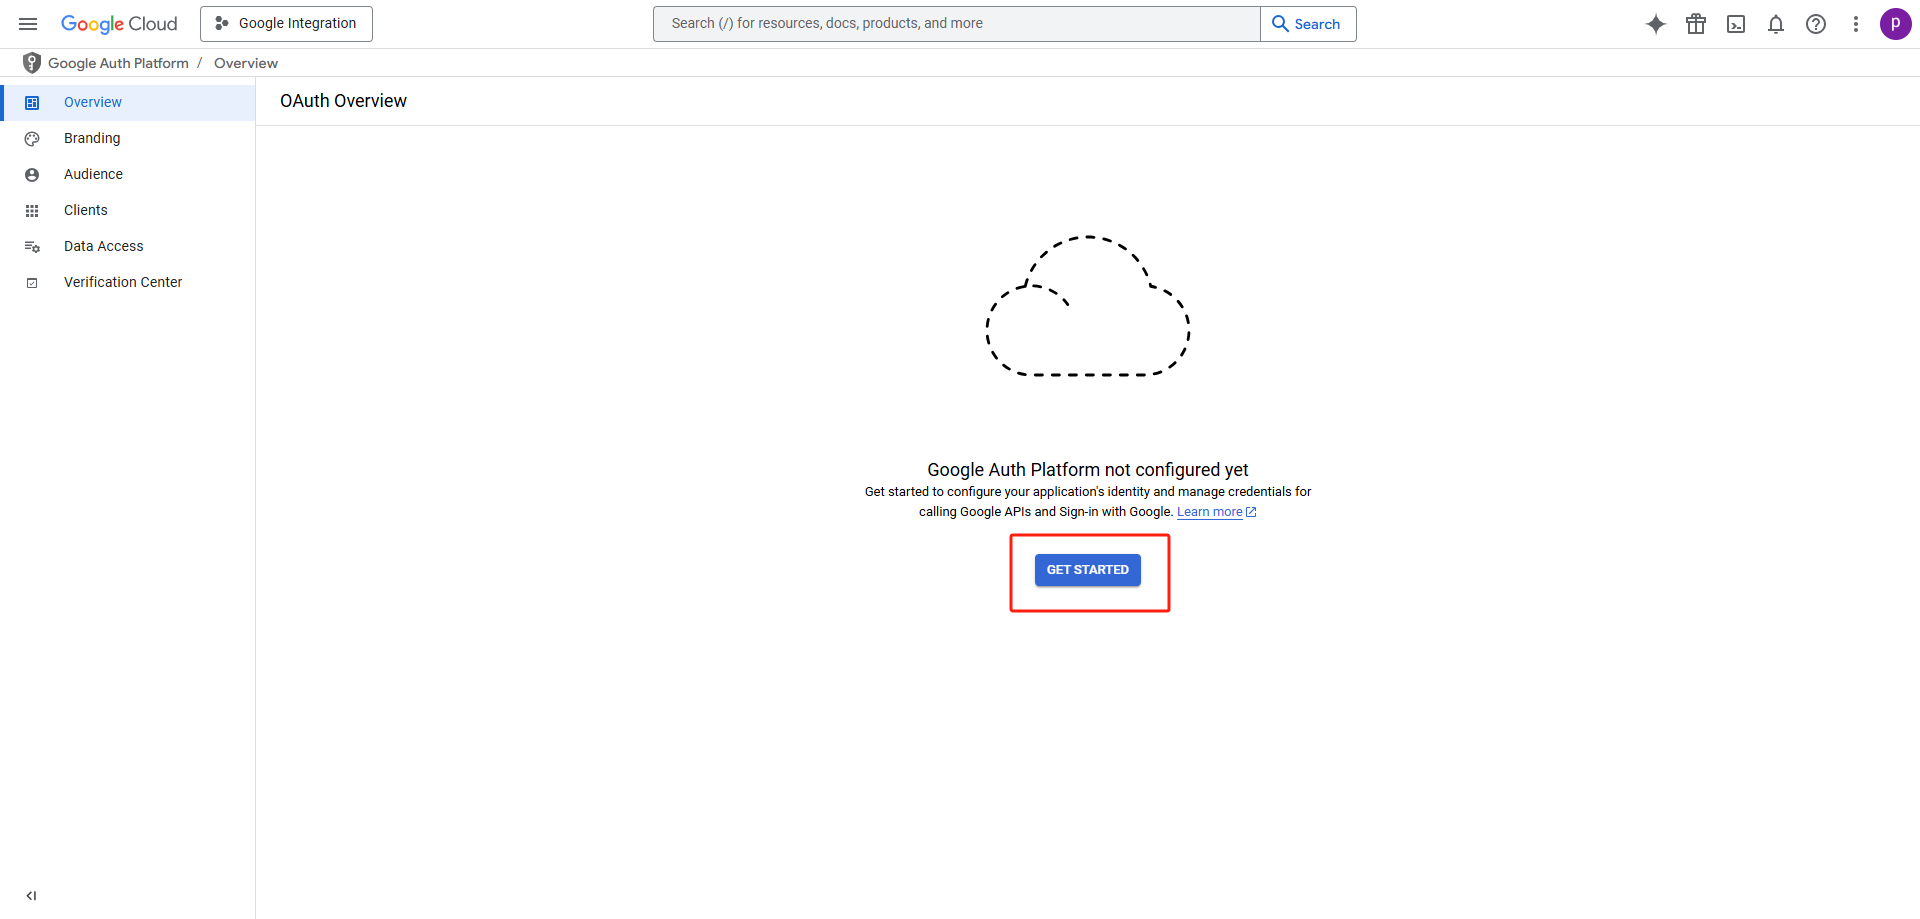Follow the Learn more link
The height and width of the screenshot is (919, 1920).
click(1210, 512)
